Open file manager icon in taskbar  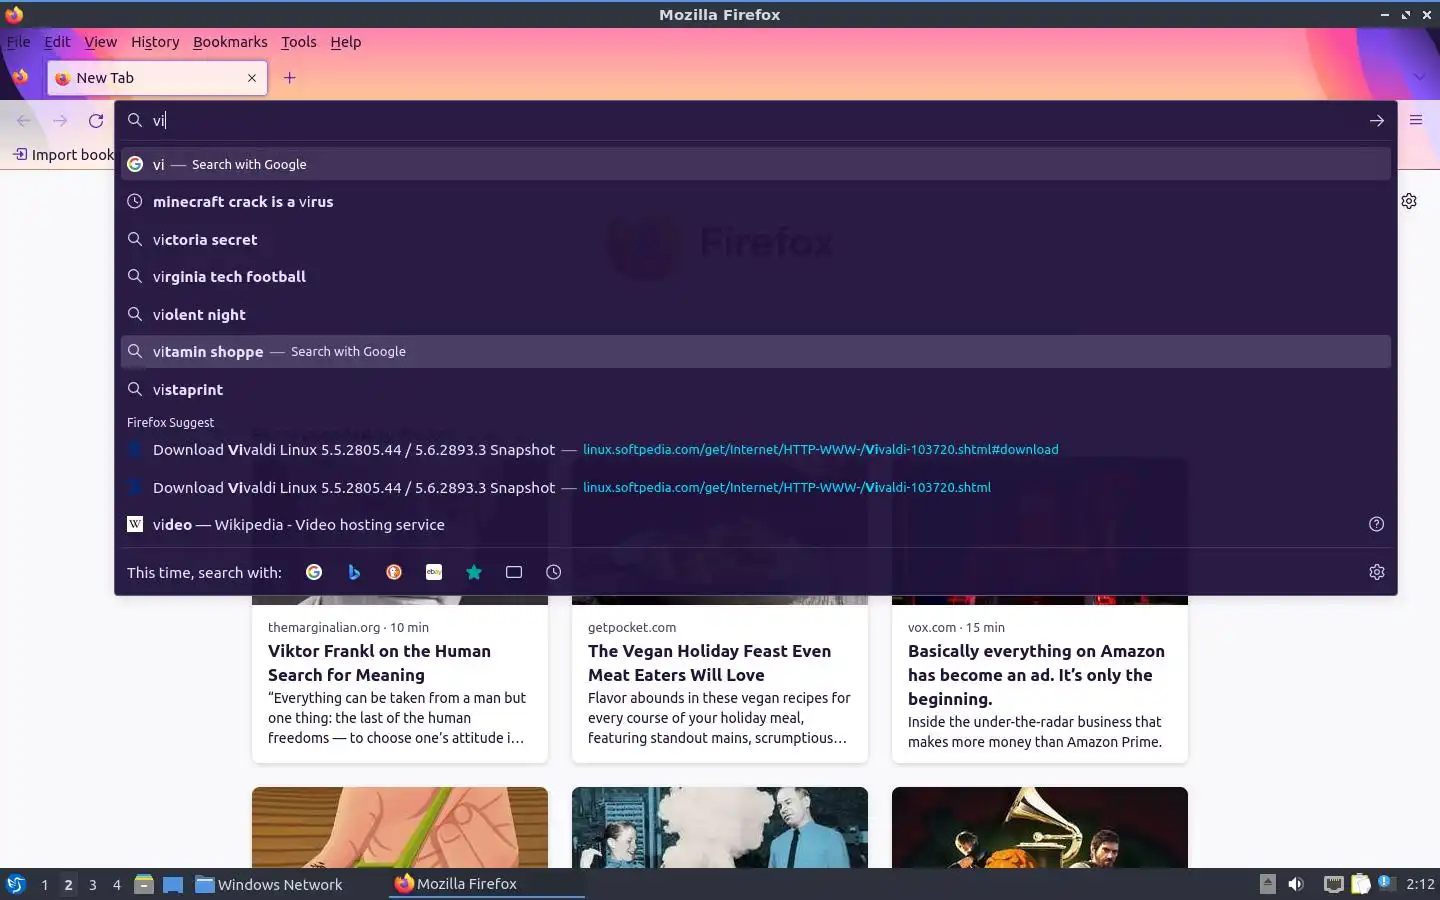pos(144,884)
